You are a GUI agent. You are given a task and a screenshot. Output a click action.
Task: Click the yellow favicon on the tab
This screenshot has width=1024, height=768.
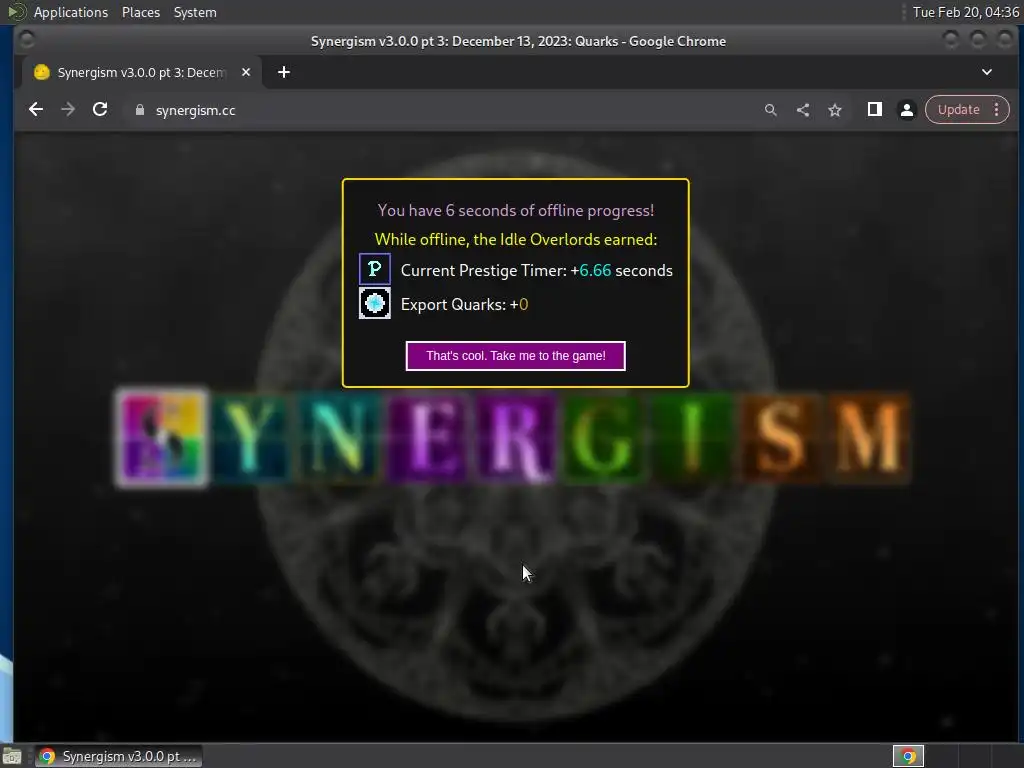point(42,72)
